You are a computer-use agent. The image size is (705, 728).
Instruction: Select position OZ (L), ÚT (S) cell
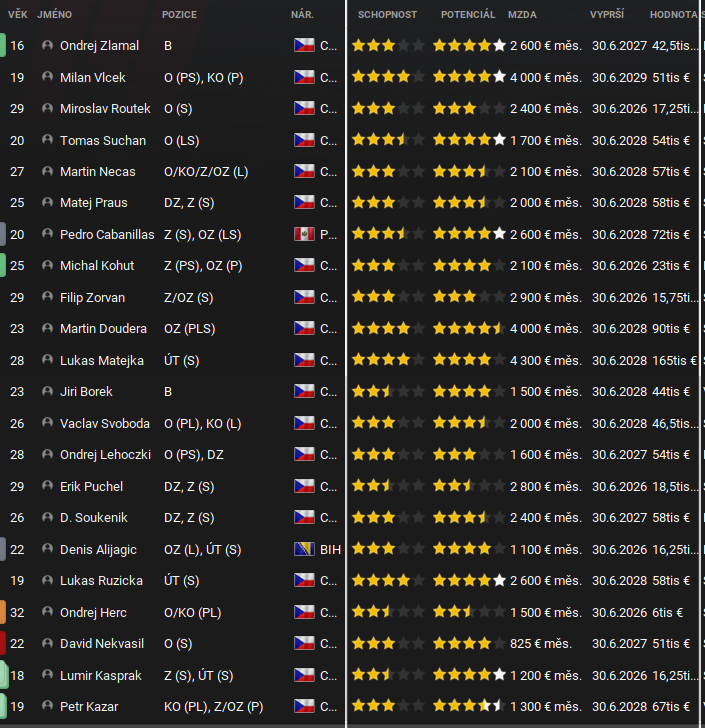[202, 549]
